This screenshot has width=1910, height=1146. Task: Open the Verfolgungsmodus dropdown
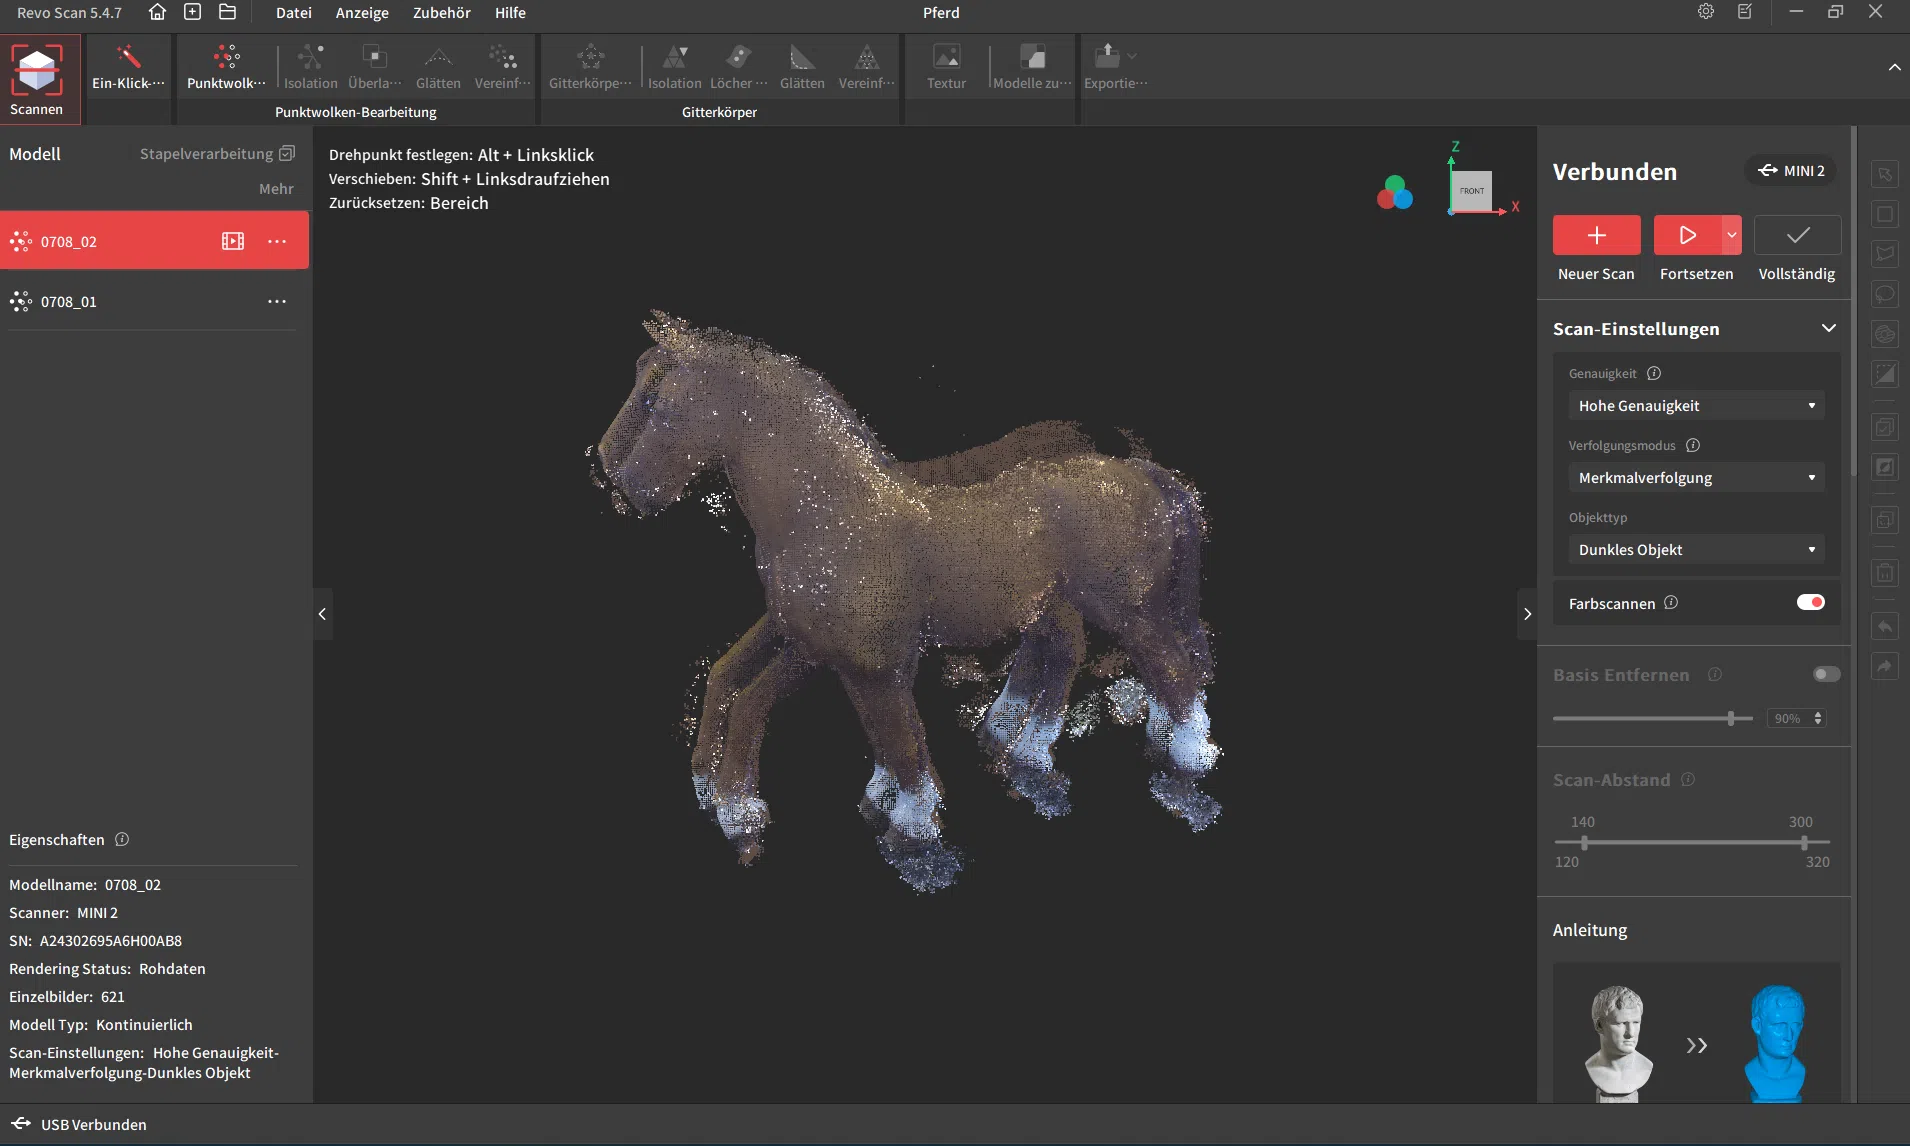[x=1696, y=477]
